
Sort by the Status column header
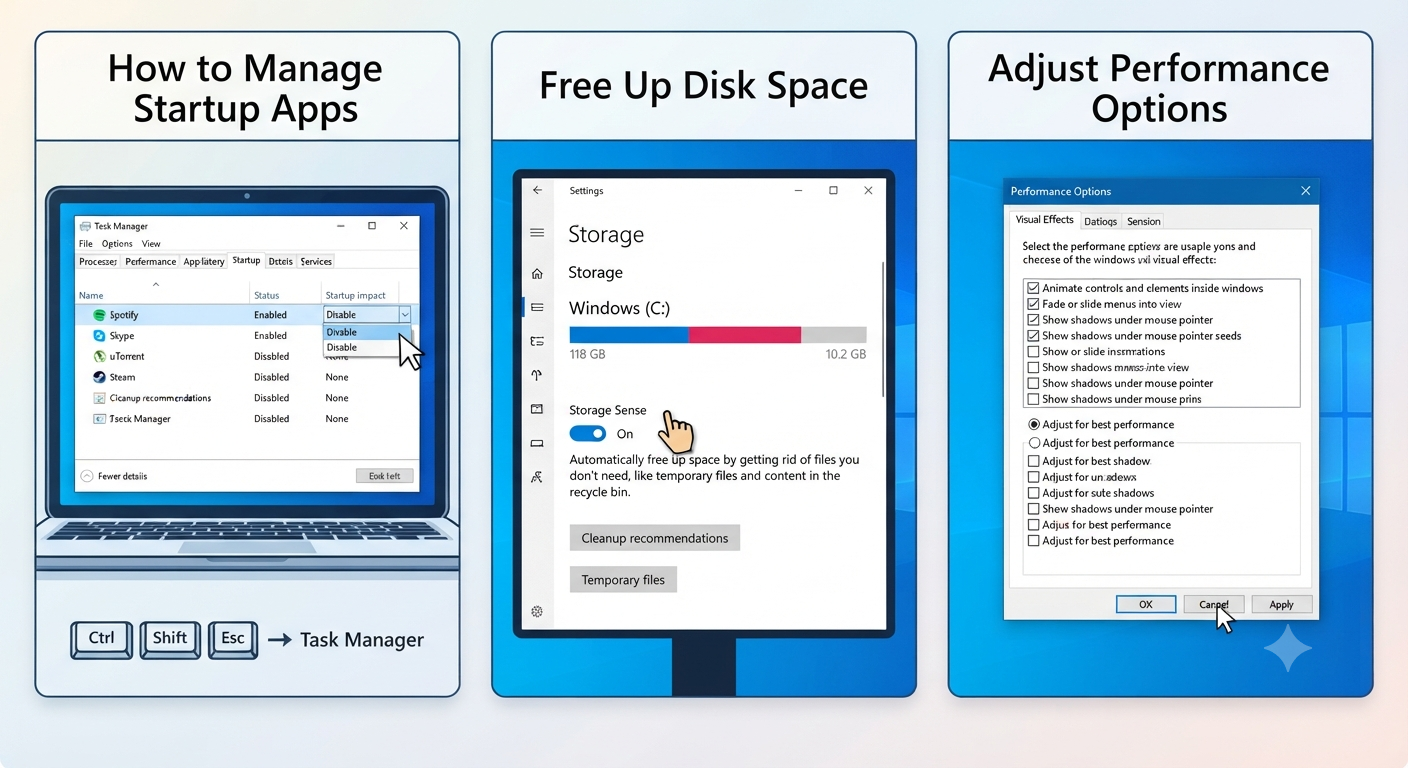pyautogui.click(x=267, y=295)
